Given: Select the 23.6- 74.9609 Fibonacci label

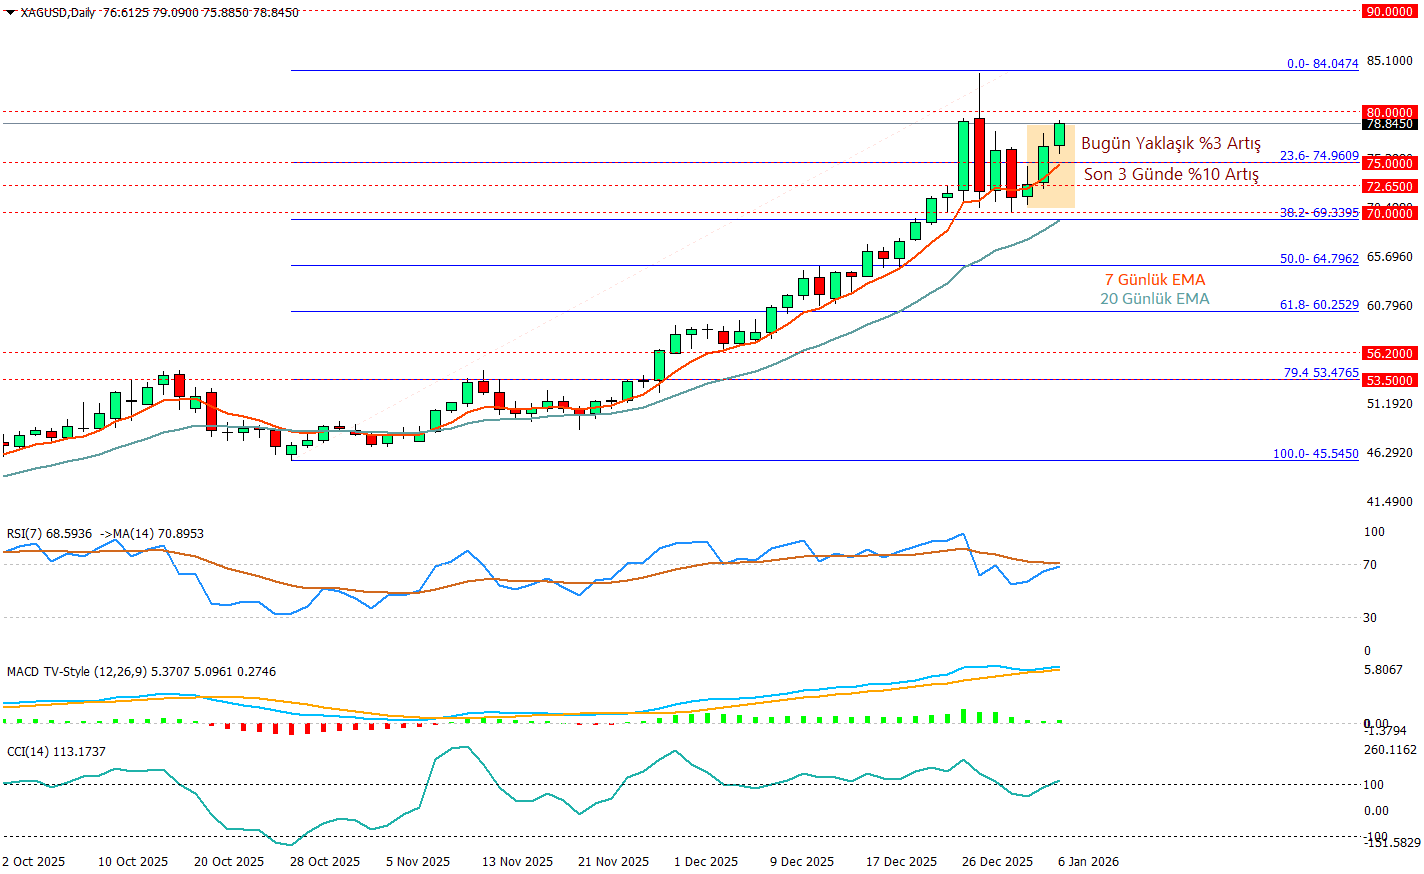Looking at the screenshot, I should pyautogui.click(x=1319, y=156).
